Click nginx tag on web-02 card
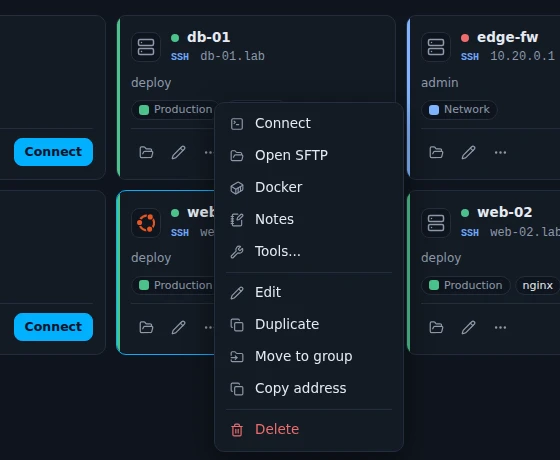 [538, 285]
